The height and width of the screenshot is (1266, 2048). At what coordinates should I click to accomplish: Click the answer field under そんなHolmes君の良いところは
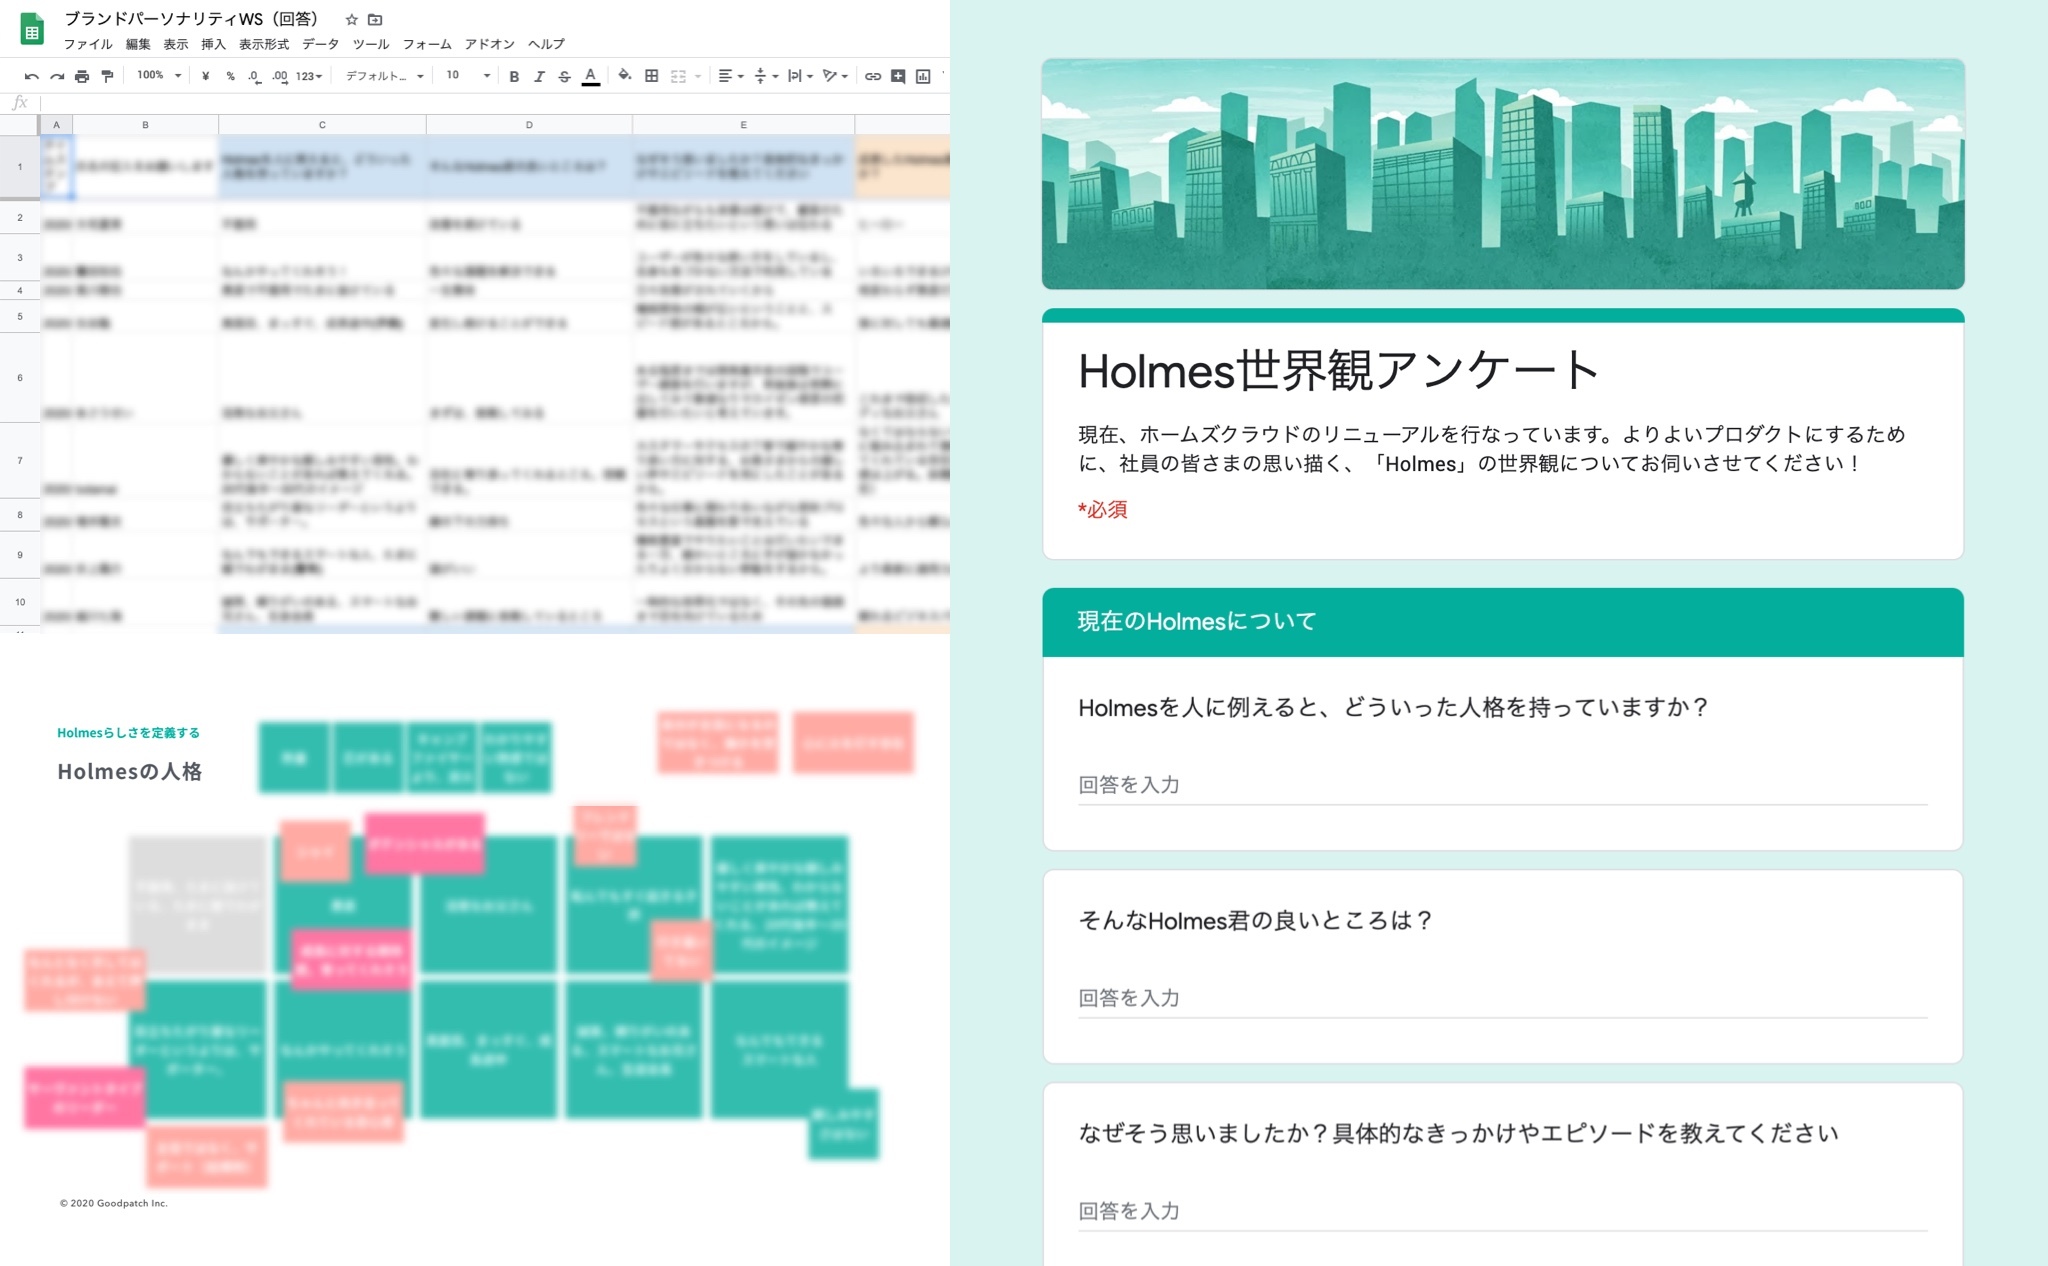(x=1502, y=998)
